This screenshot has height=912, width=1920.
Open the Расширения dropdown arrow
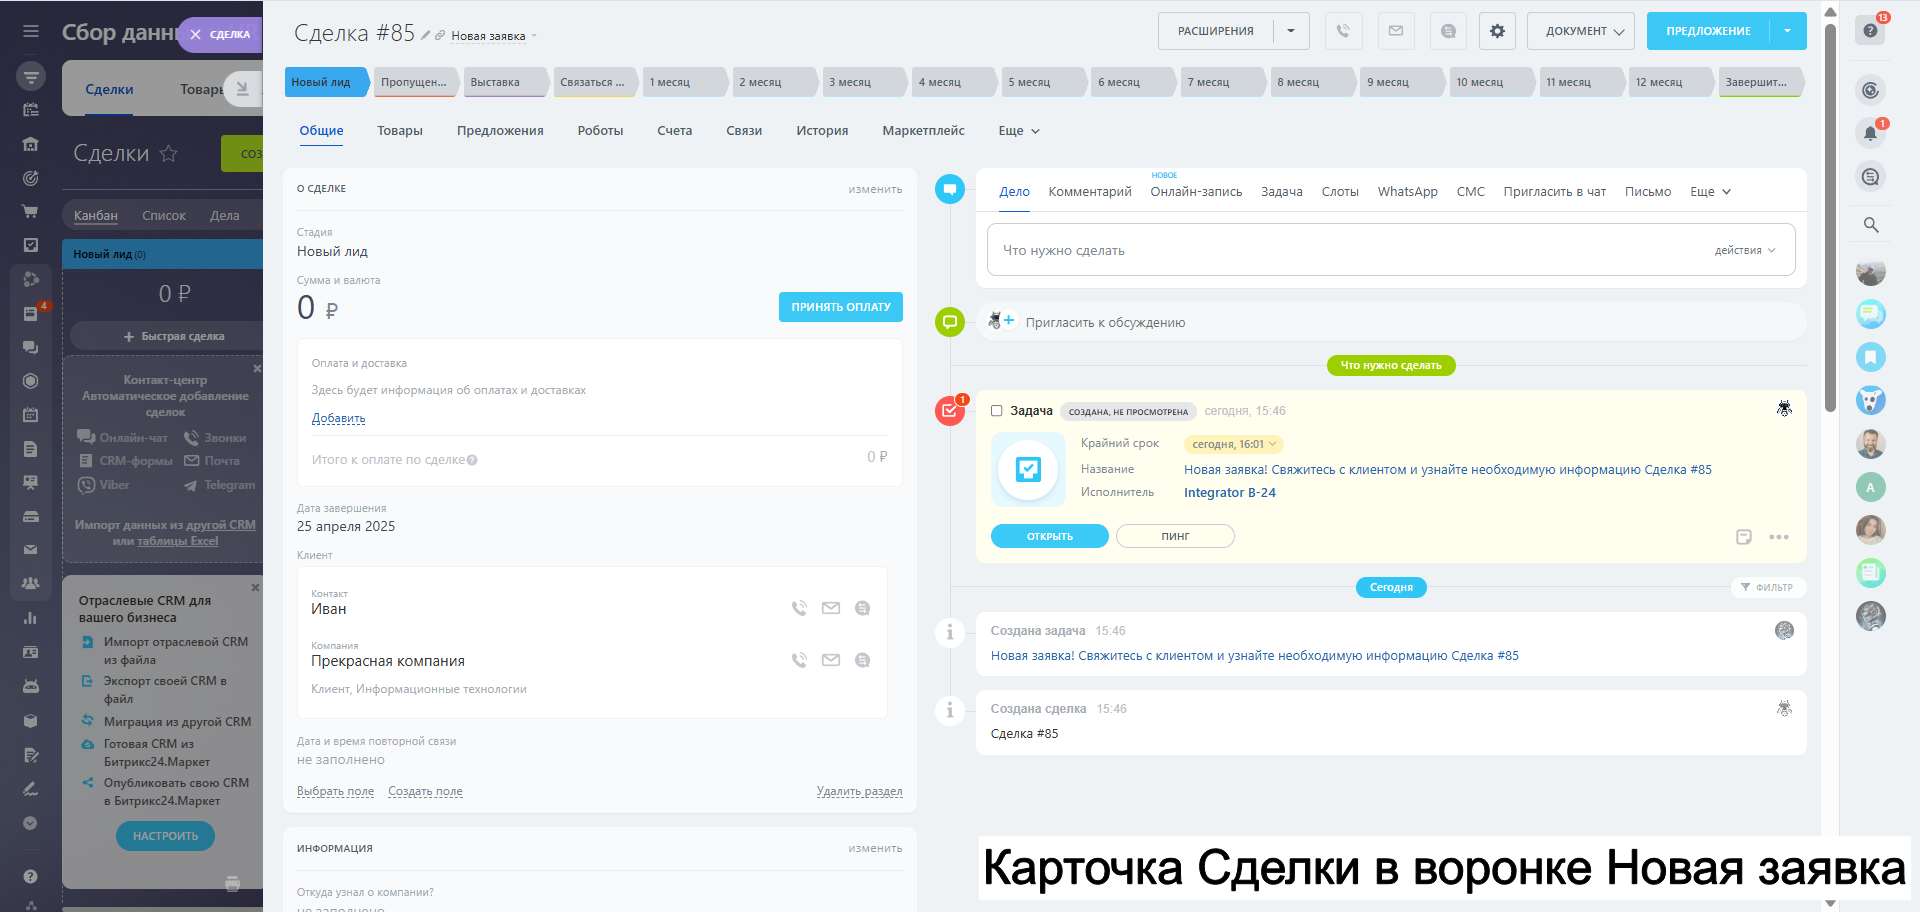(1291, 31)
